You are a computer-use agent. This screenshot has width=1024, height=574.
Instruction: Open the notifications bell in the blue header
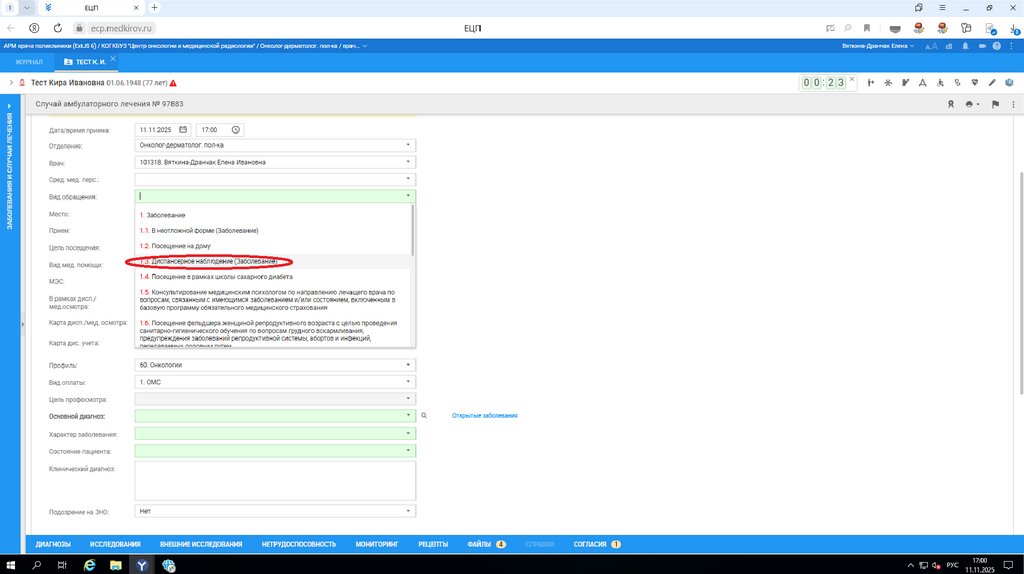point(965,46)
